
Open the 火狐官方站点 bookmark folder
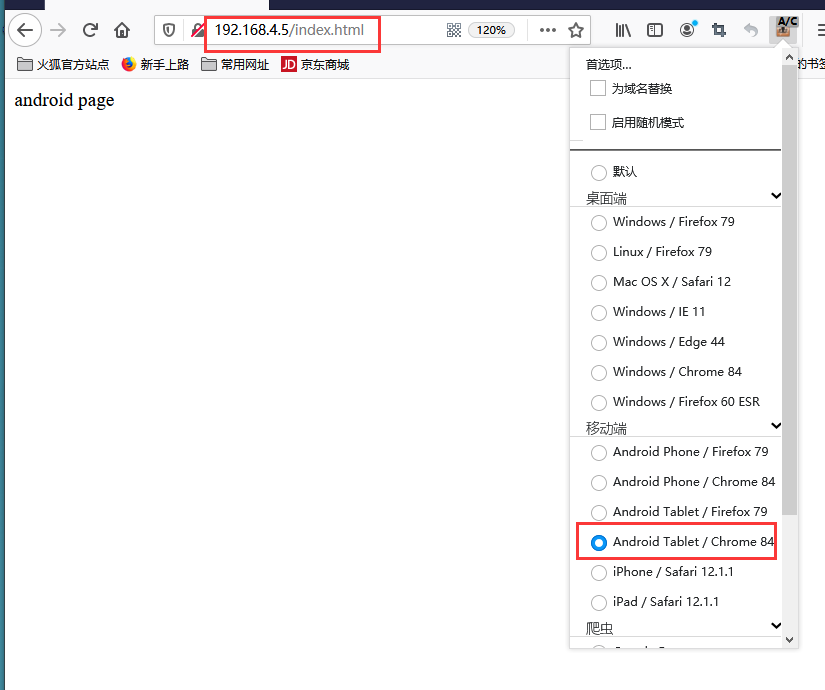point(63,64)
